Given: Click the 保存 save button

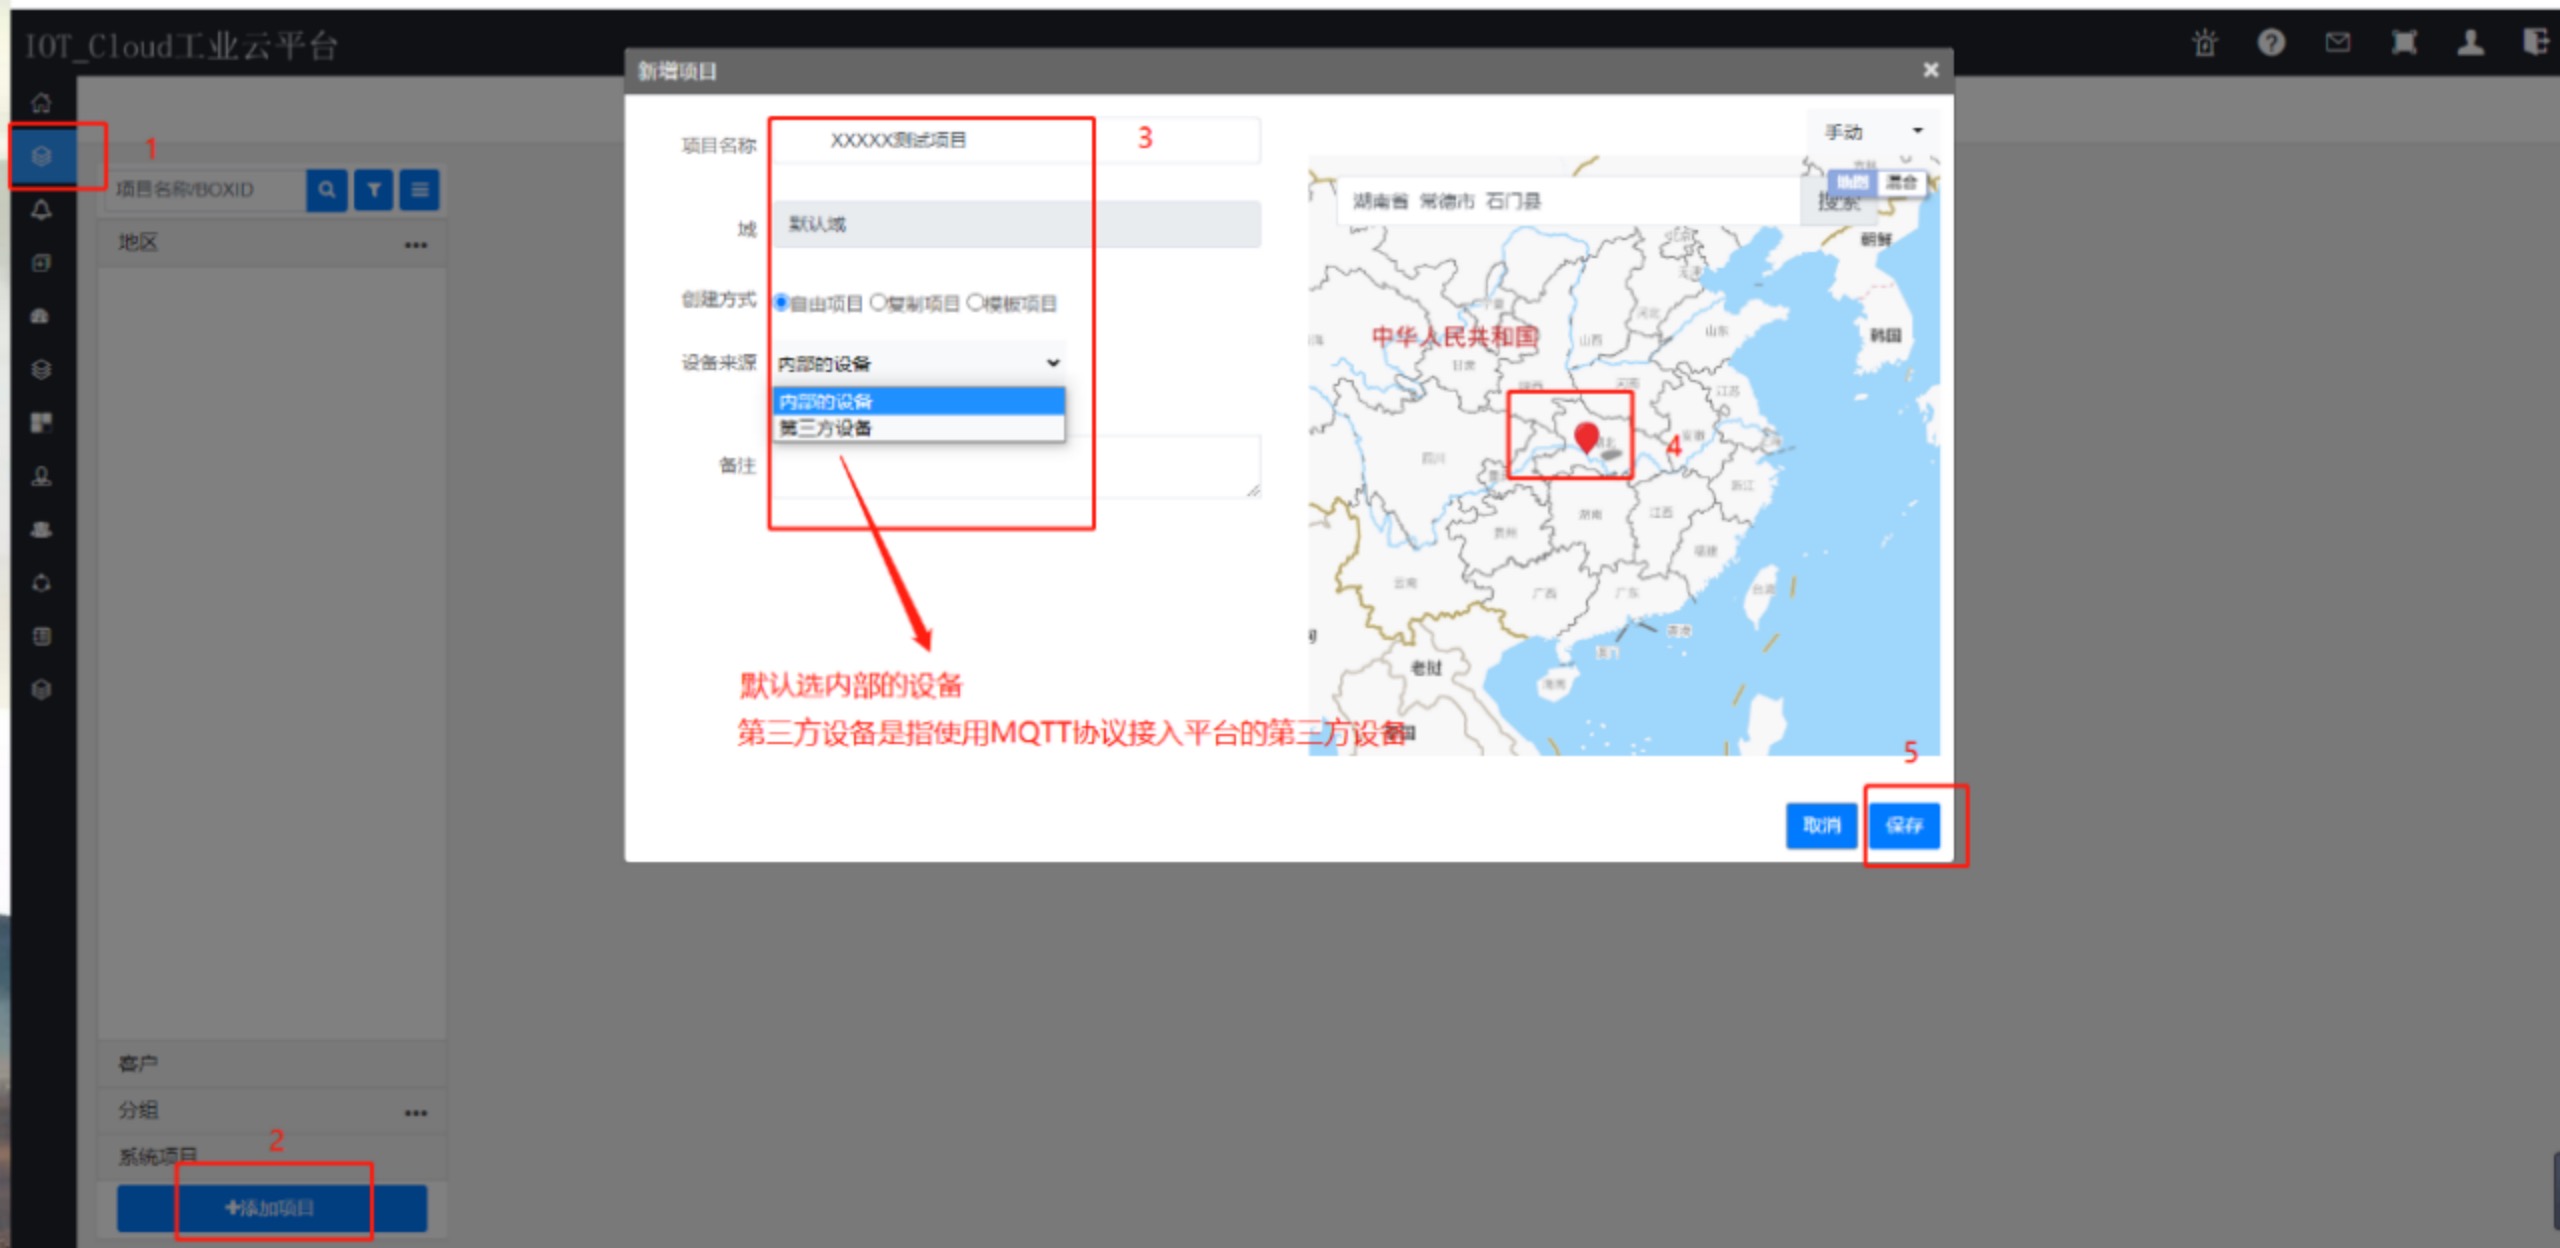Looking at the screenshot, I should (x=1904, y=825).
